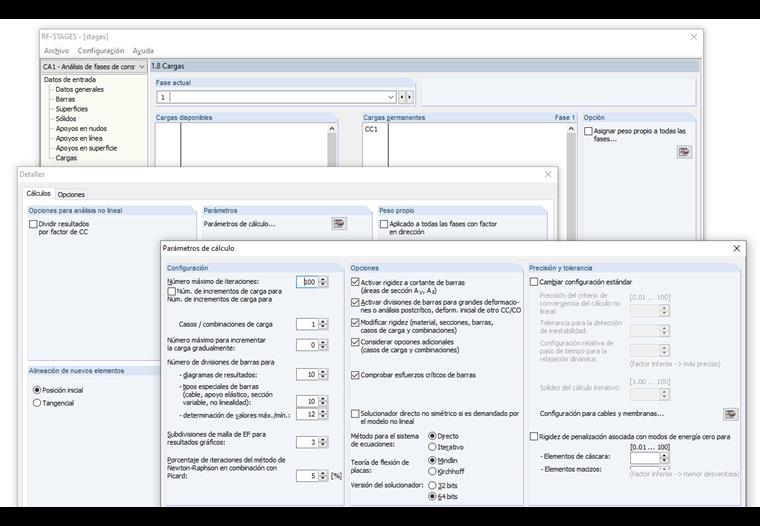Click the icon button under Asignar peso propio

tap(684, 152)
